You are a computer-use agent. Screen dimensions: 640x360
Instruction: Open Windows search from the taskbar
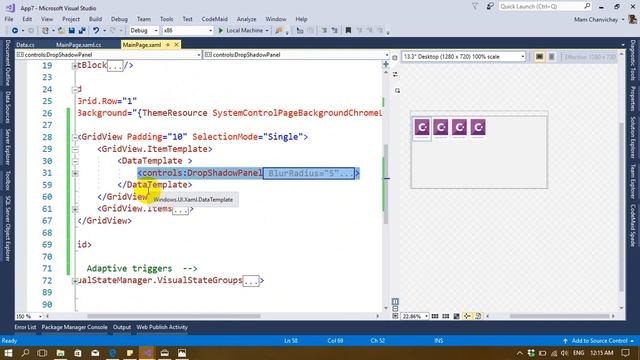[x=25, y=353]
